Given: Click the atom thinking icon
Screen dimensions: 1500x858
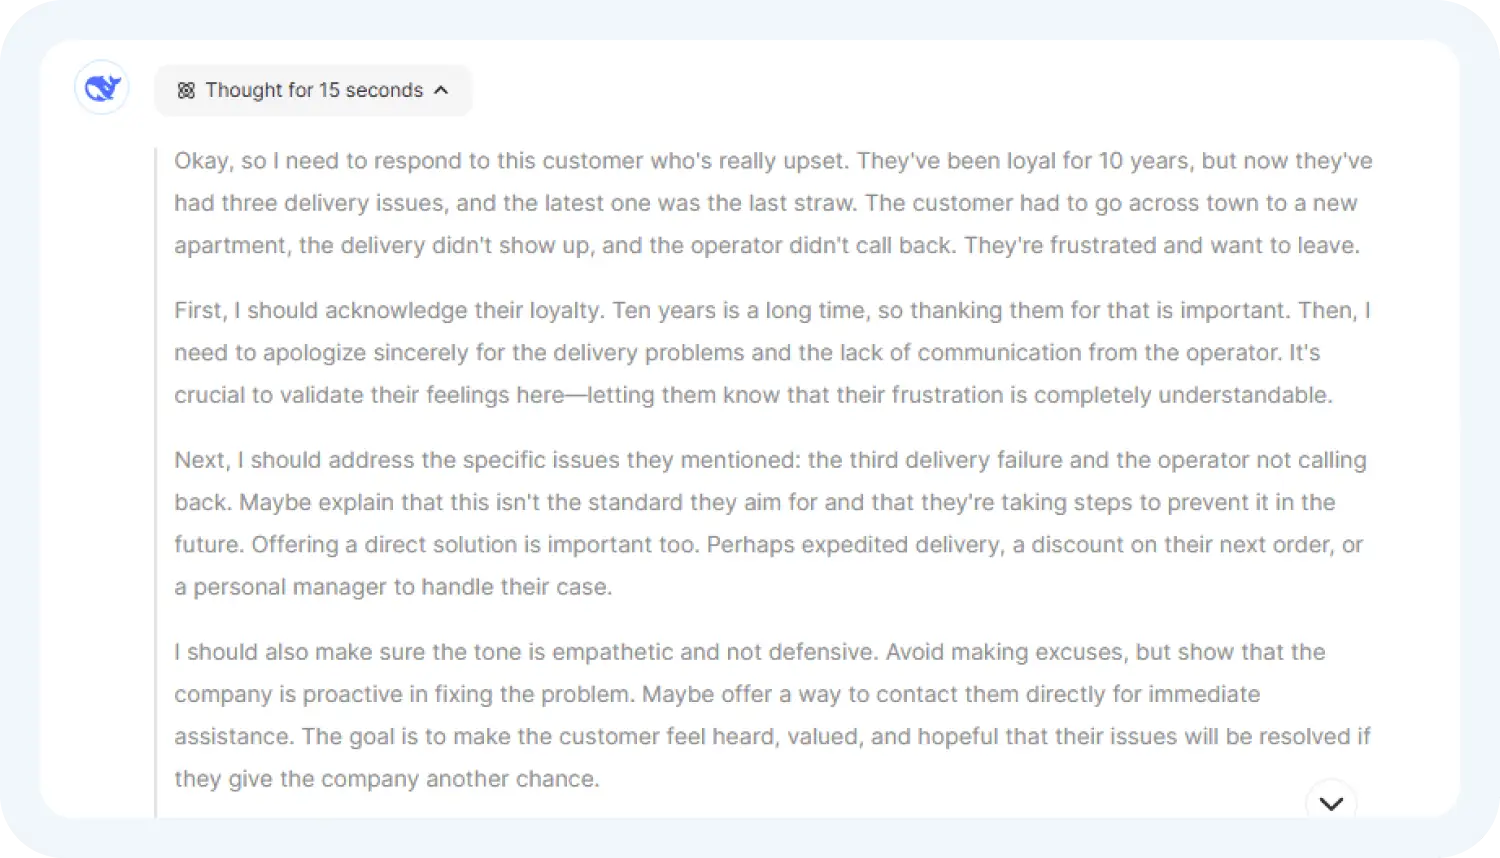Looking at the screenshot, I should coord(185,91).
